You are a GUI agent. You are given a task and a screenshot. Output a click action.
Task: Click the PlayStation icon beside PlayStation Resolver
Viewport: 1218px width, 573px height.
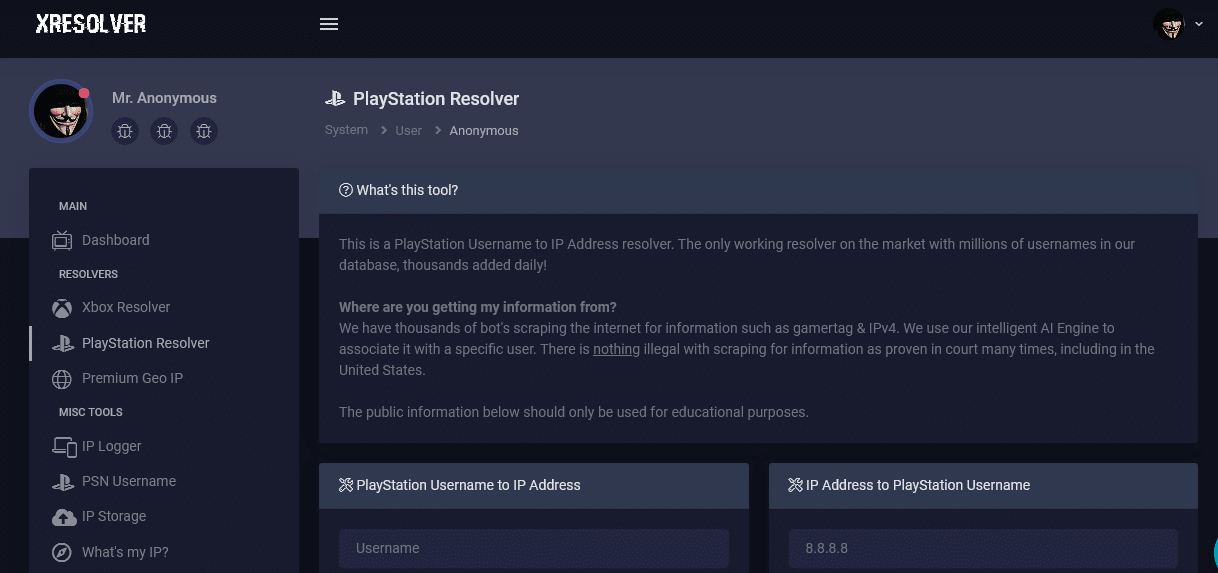63,343
